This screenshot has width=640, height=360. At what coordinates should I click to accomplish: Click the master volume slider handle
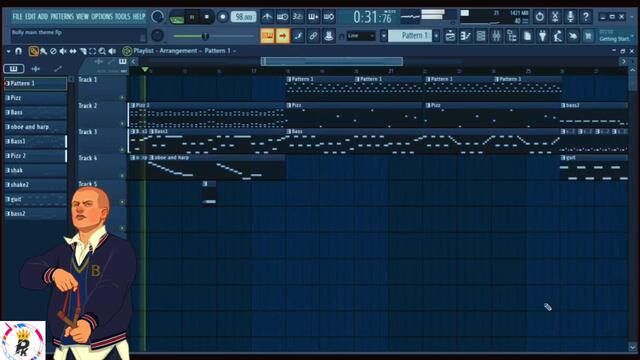(205, 36)
